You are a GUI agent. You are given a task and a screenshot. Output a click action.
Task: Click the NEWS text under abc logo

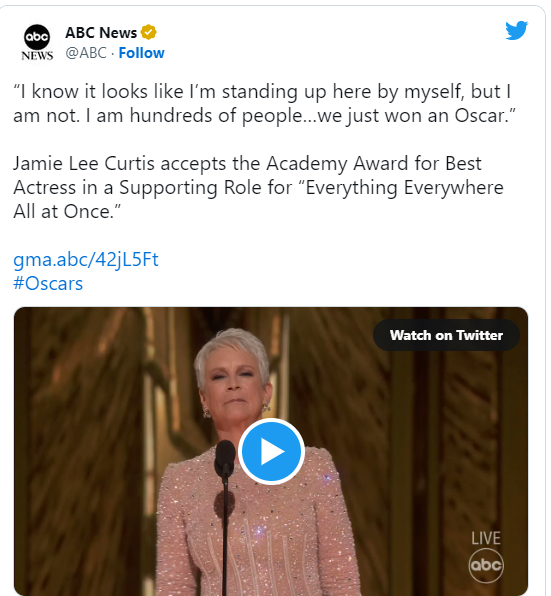tap(37, 56)
